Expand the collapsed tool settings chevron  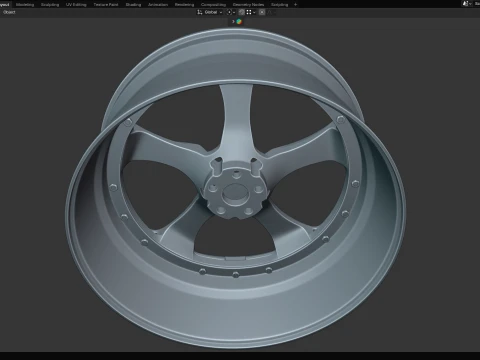(233, 22)
